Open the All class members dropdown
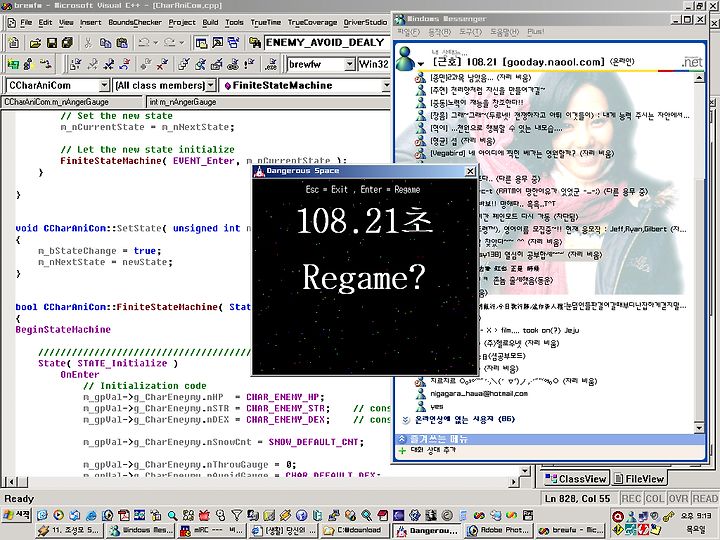 210,85
